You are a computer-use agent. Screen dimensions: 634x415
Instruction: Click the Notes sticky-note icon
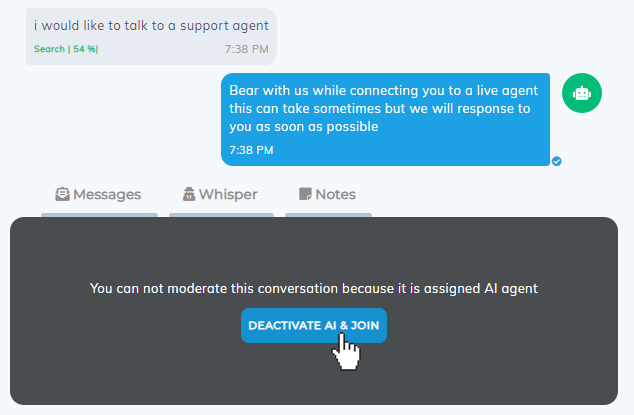[x=305, y=194]
